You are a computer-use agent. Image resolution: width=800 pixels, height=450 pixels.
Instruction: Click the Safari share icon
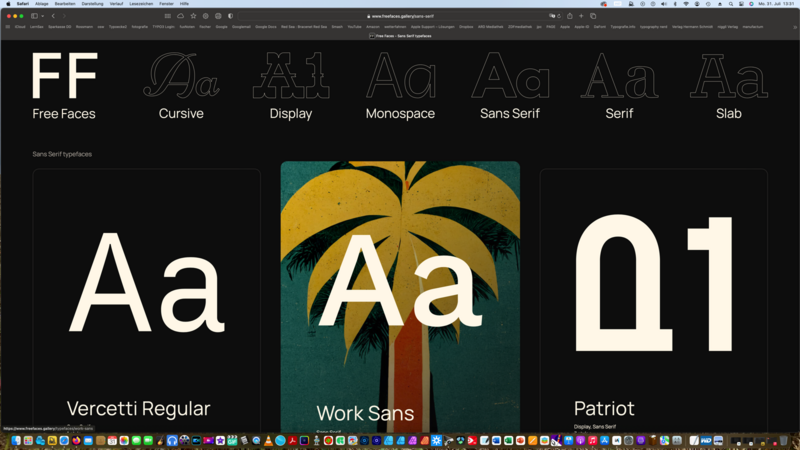pyautogui.click(x=570, y=16)
